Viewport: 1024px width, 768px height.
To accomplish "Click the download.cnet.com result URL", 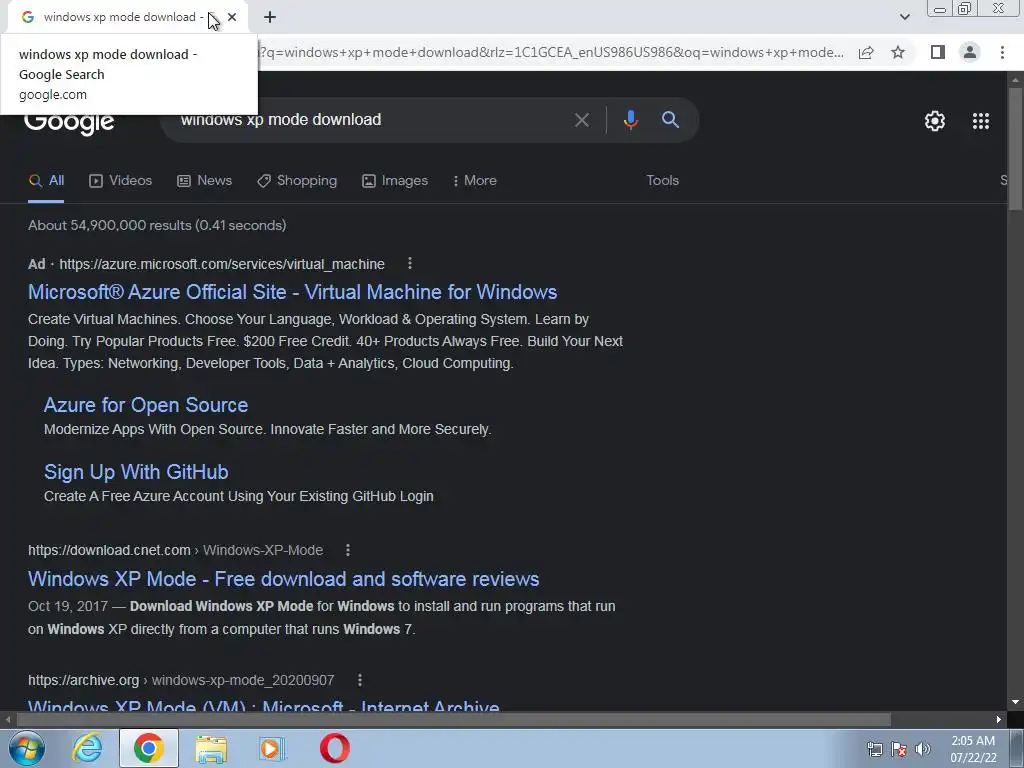I will (175, 550).
